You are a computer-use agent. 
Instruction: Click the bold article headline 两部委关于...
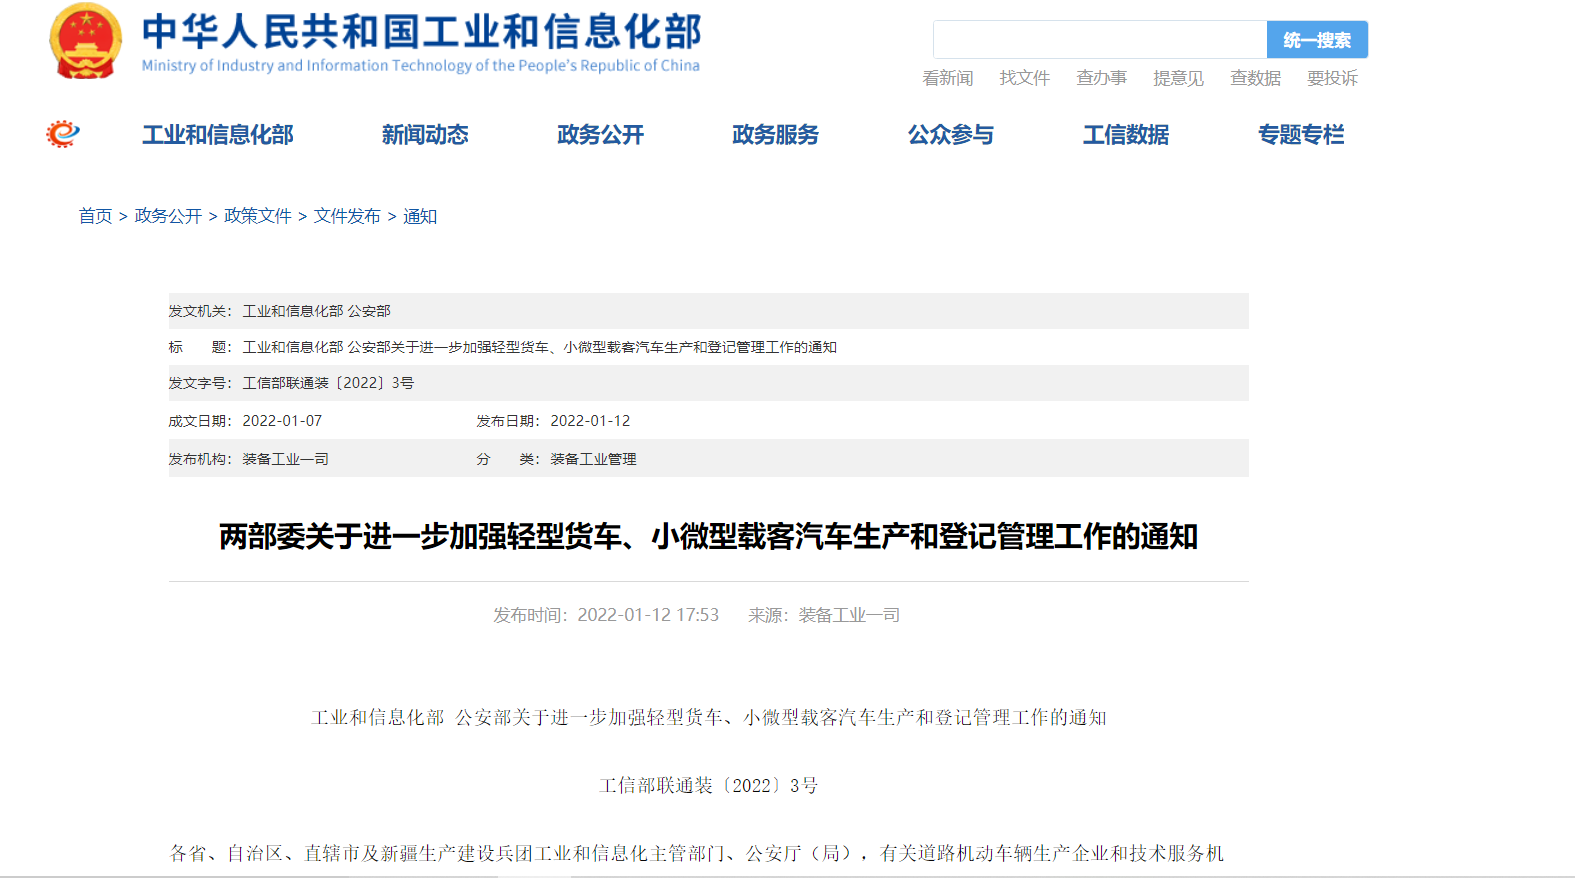pyautogui.click(x=708, y=537)
